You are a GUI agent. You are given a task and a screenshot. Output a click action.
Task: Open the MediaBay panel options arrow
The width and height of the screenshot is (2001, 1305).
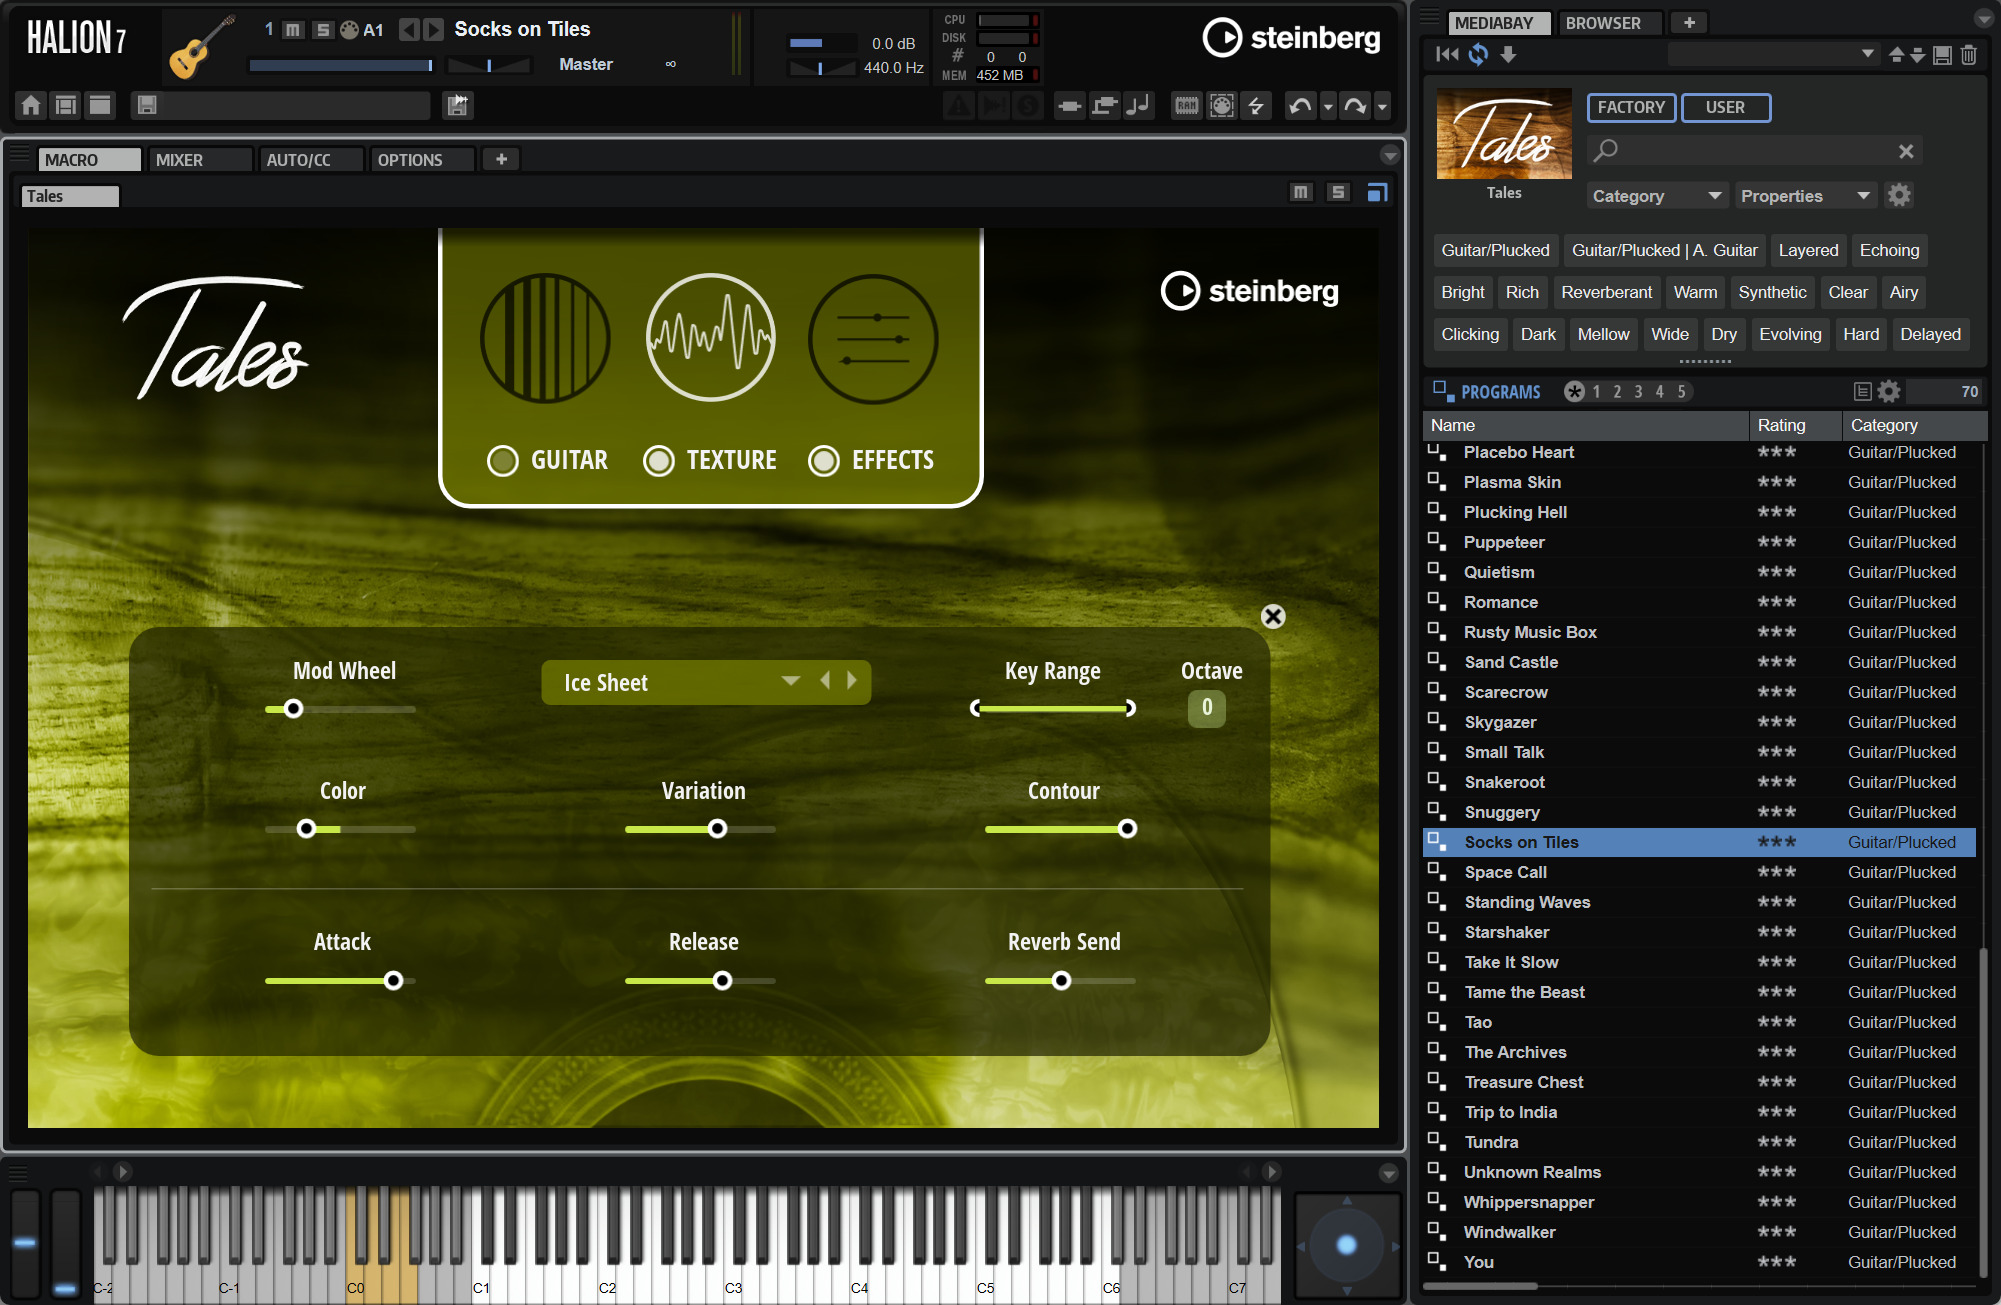coord(1984,19)
